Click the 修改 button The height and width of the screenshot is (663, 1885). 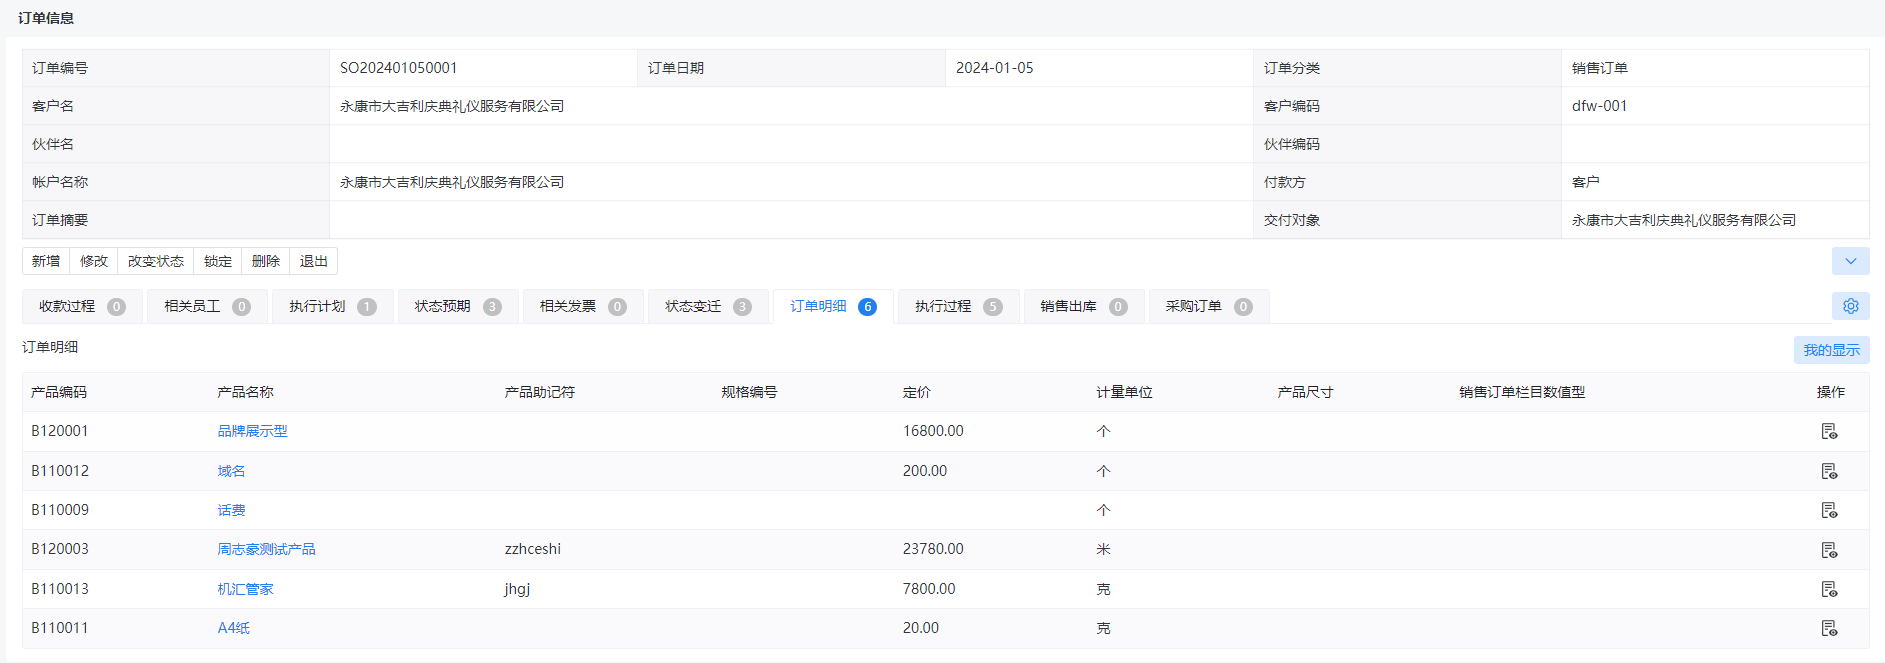pos(94,261)
